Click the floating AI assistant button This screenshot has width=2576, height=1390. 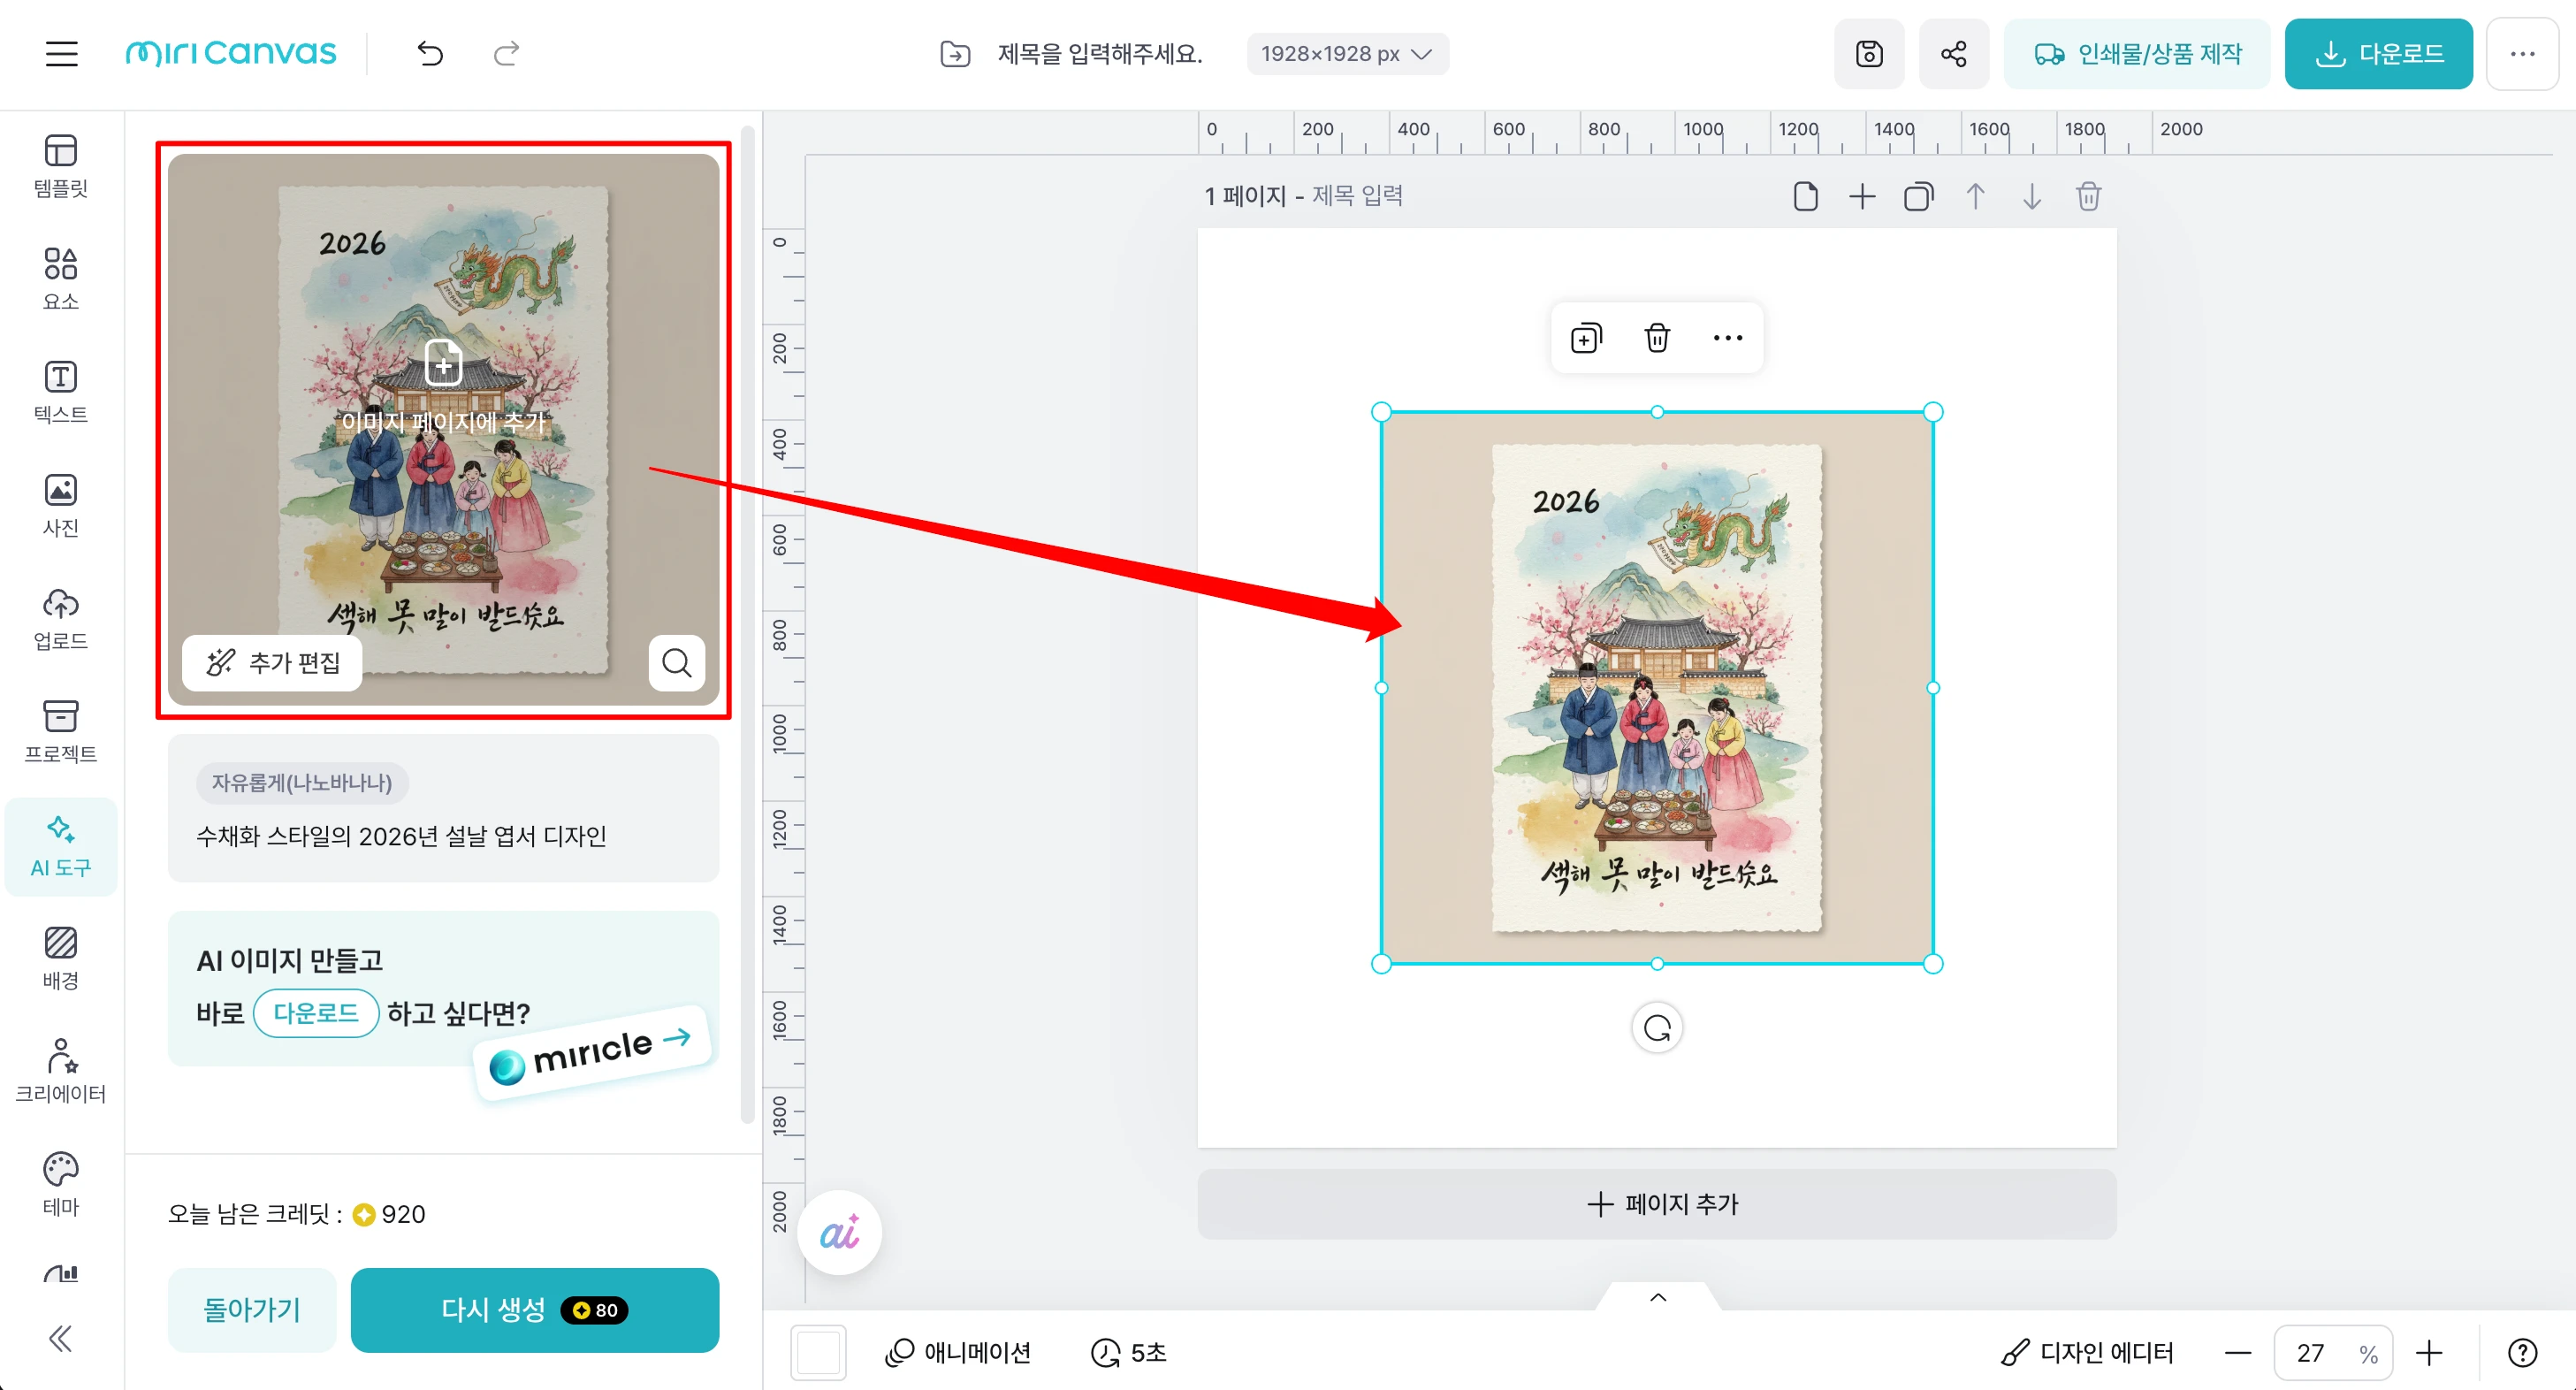tap(839, 1232)
